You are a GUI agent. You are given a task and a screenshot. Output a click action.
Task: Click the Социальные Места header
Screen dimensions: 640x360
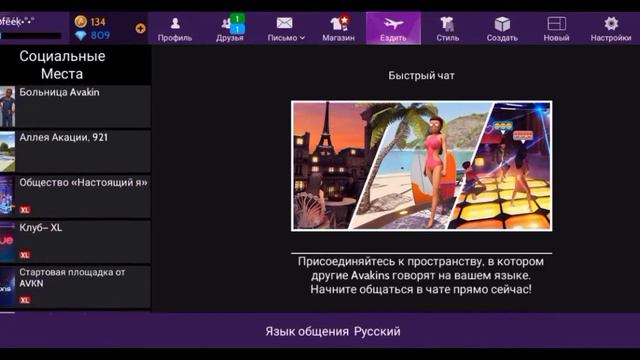(62, 65)
